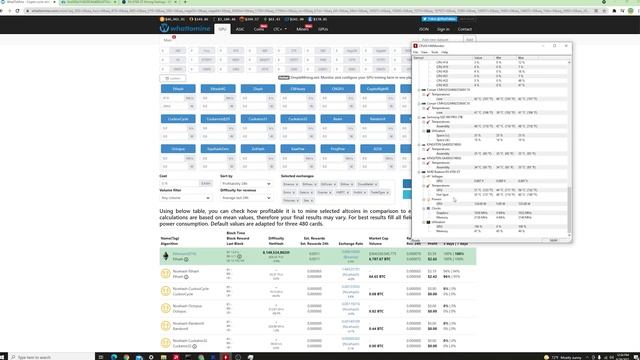The width and height of the screenshot is (640, 360).
Task: Open the Volume filter dropdown
Action: (185, 198)
